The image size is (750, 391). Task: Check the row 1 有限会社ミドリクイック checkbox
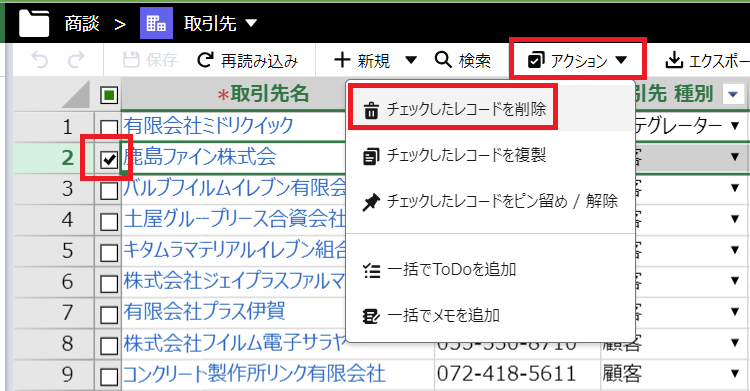109,128
